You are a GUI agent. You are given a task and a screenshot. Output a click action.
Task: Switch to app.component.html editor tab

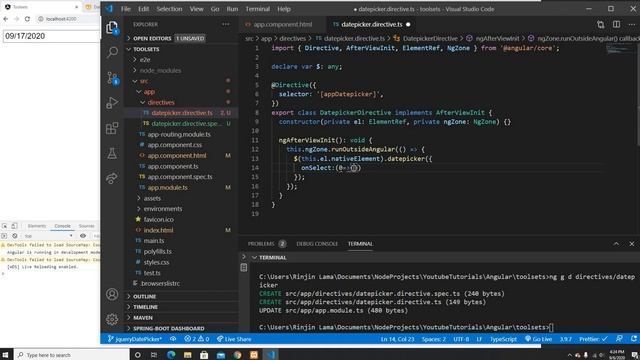pos(282,24)
